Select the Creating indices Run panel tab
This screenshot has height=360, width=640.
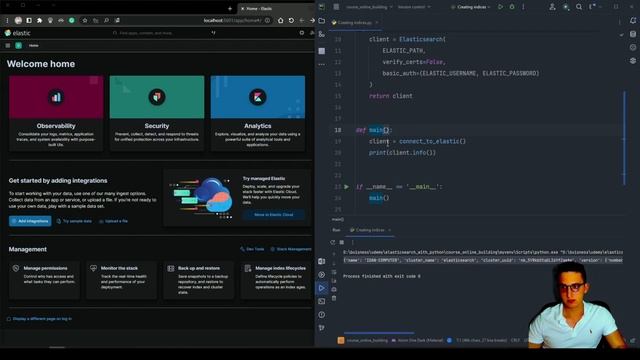370,230
